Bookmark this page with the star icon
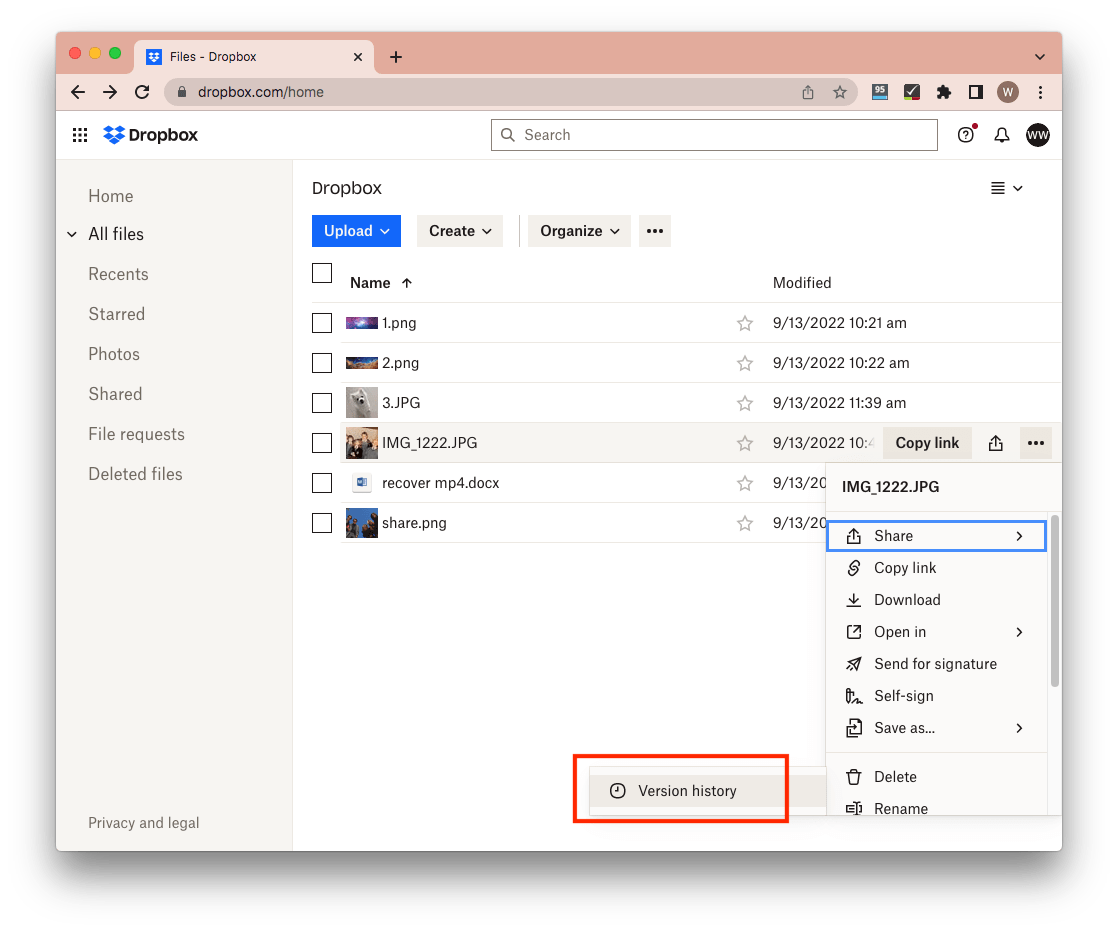This screenshot has width=1118, height=931. point(840,92)
